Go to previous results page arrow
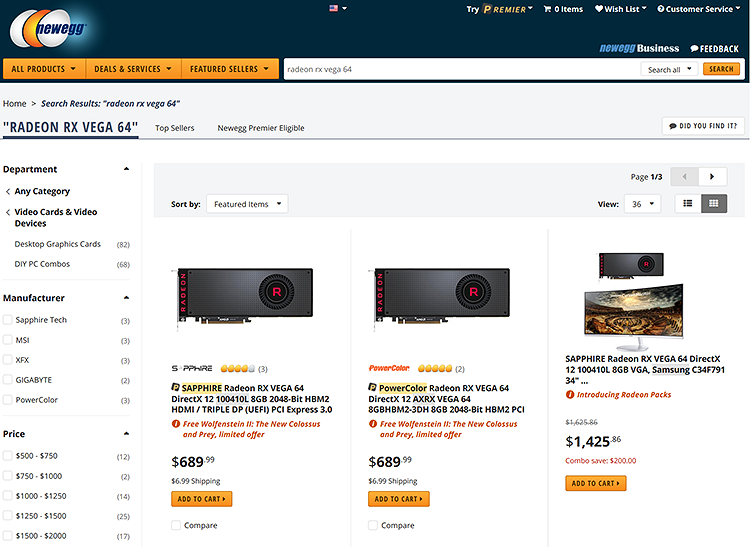 click(684, 176)
